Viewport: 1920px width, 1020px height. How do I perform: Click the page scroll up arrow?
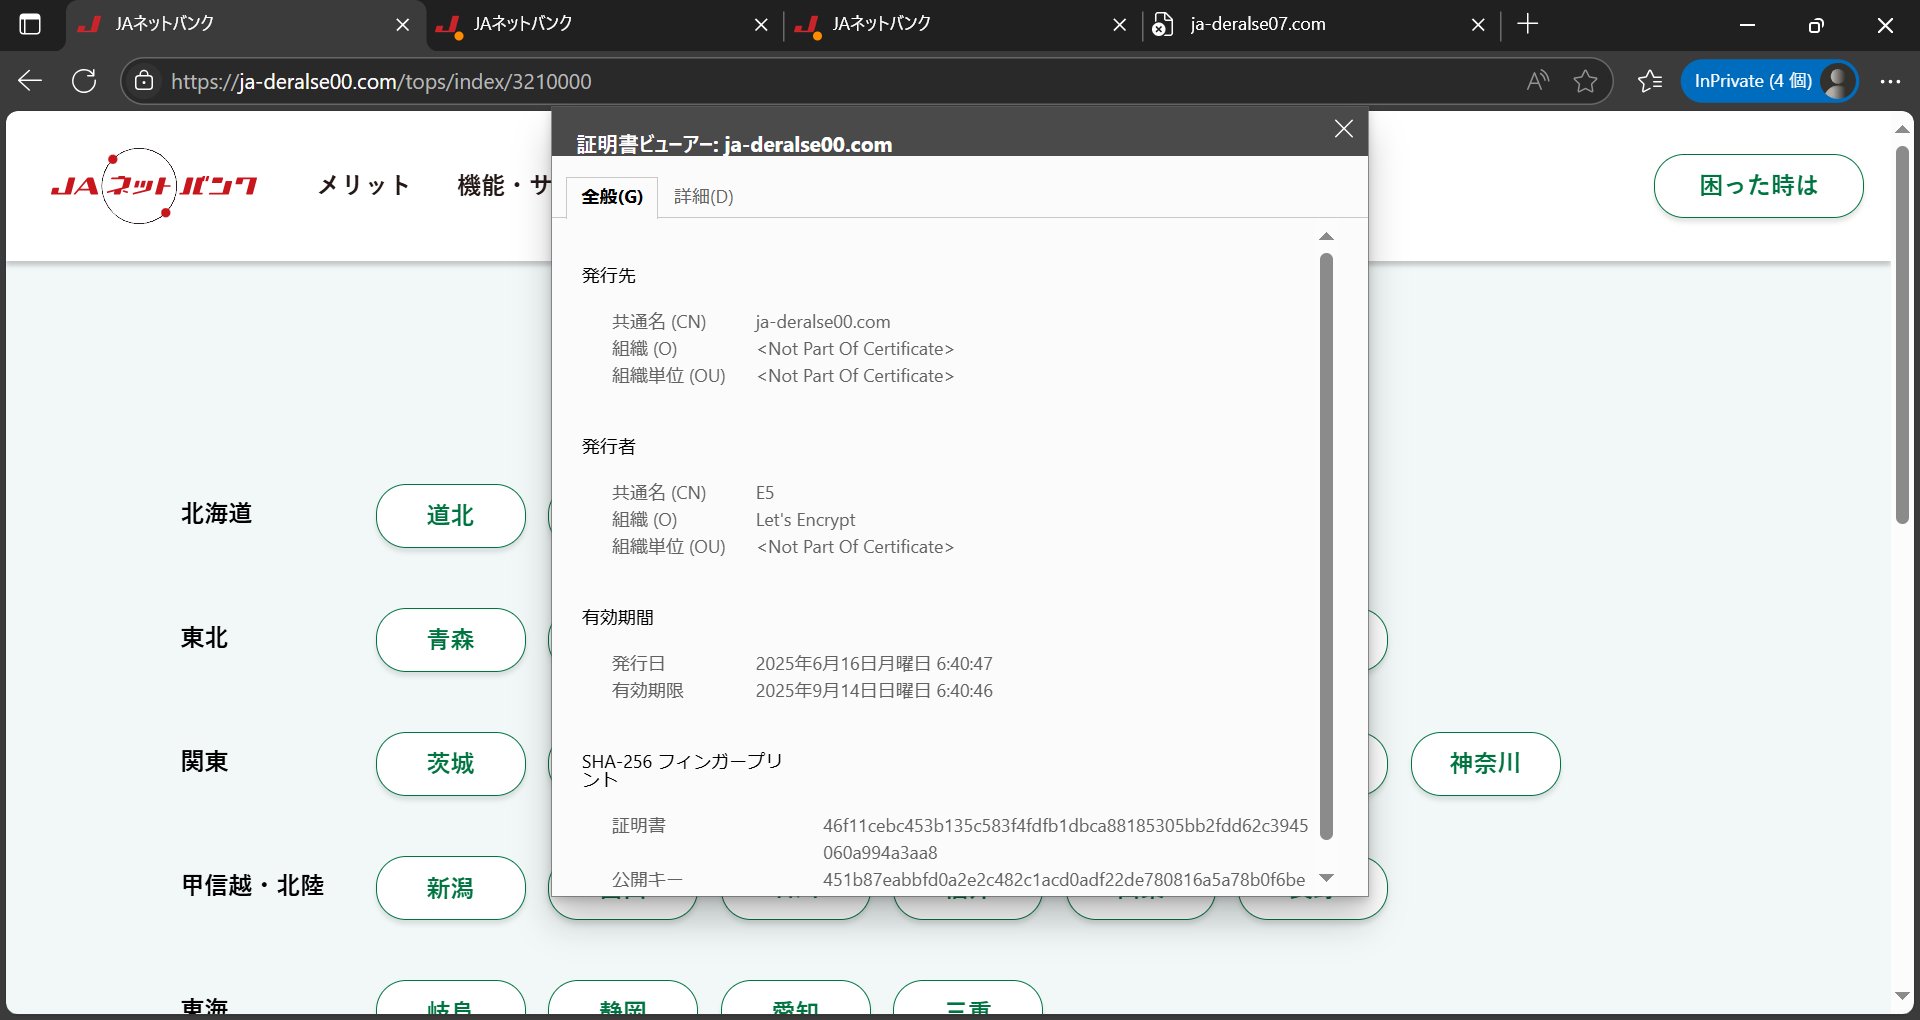1902,130
